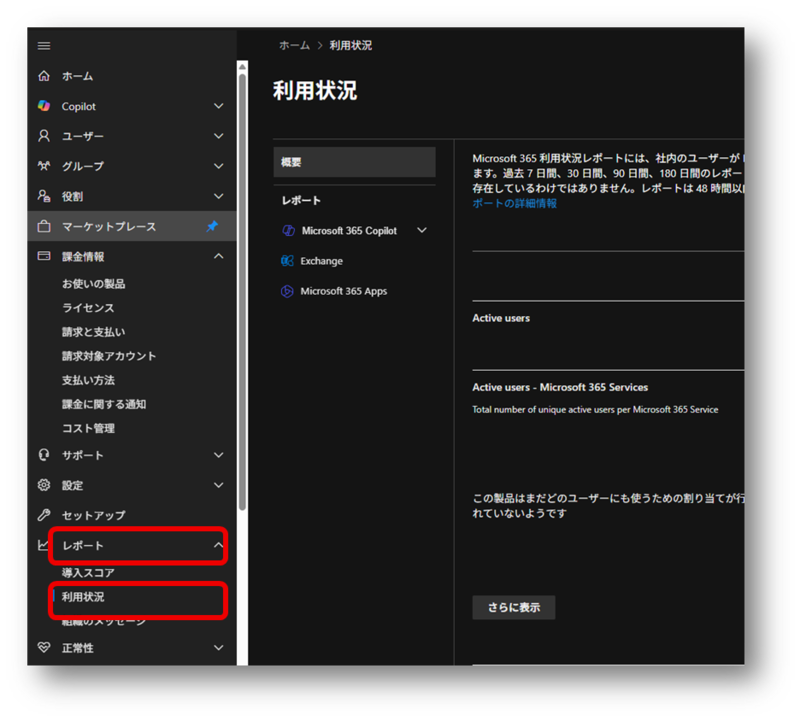Click 利用状況 in the breadcrumb
Image resolution: width=800 pixels, height=721 pixels.
pyautogui.click(x=351, y=45)
